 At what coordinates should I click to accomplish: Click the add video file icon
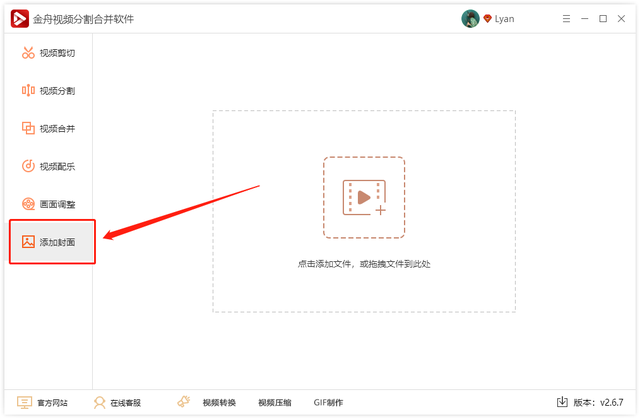coord(364,197)
